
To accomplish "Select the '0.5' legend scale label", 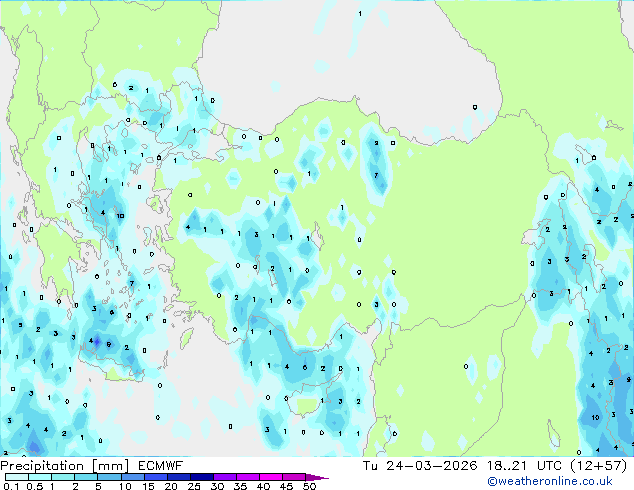I will click(35, 486).
